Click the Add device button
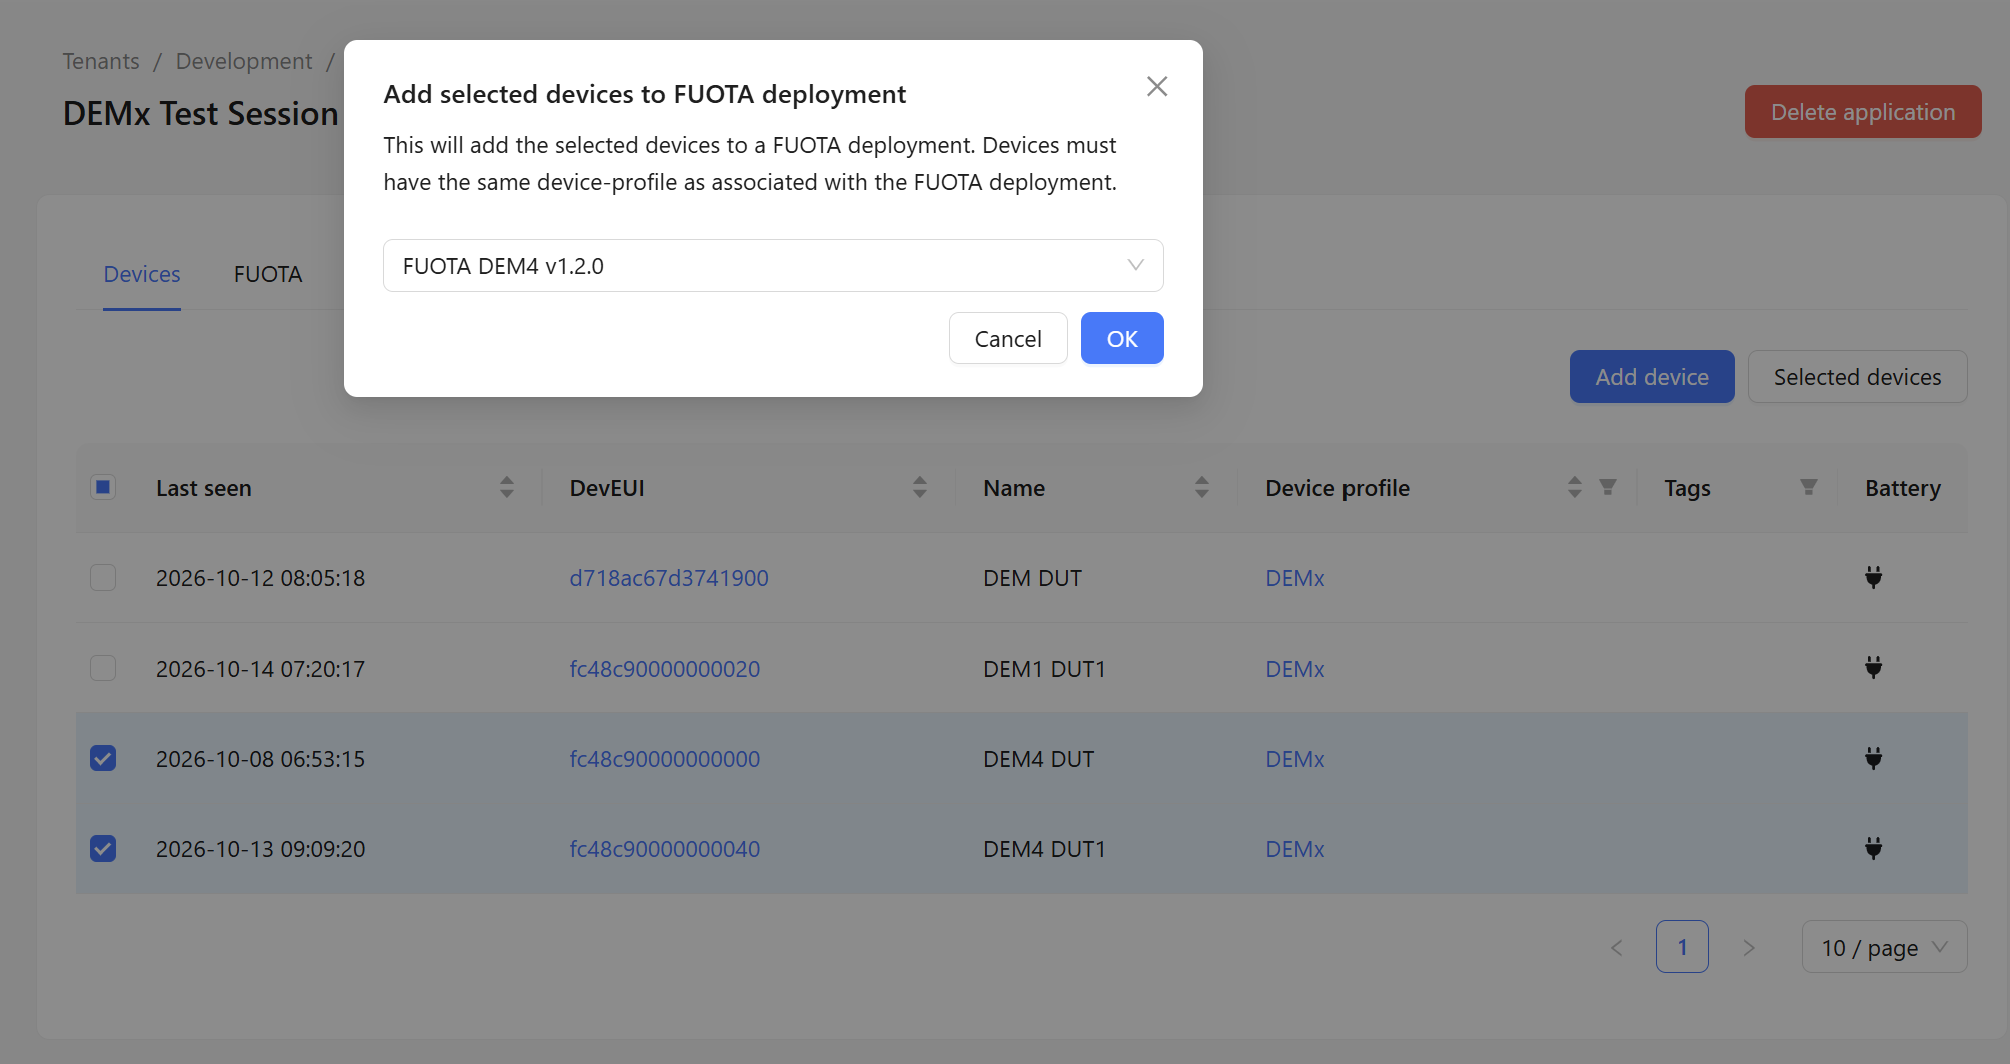 tap(1652, 377)
